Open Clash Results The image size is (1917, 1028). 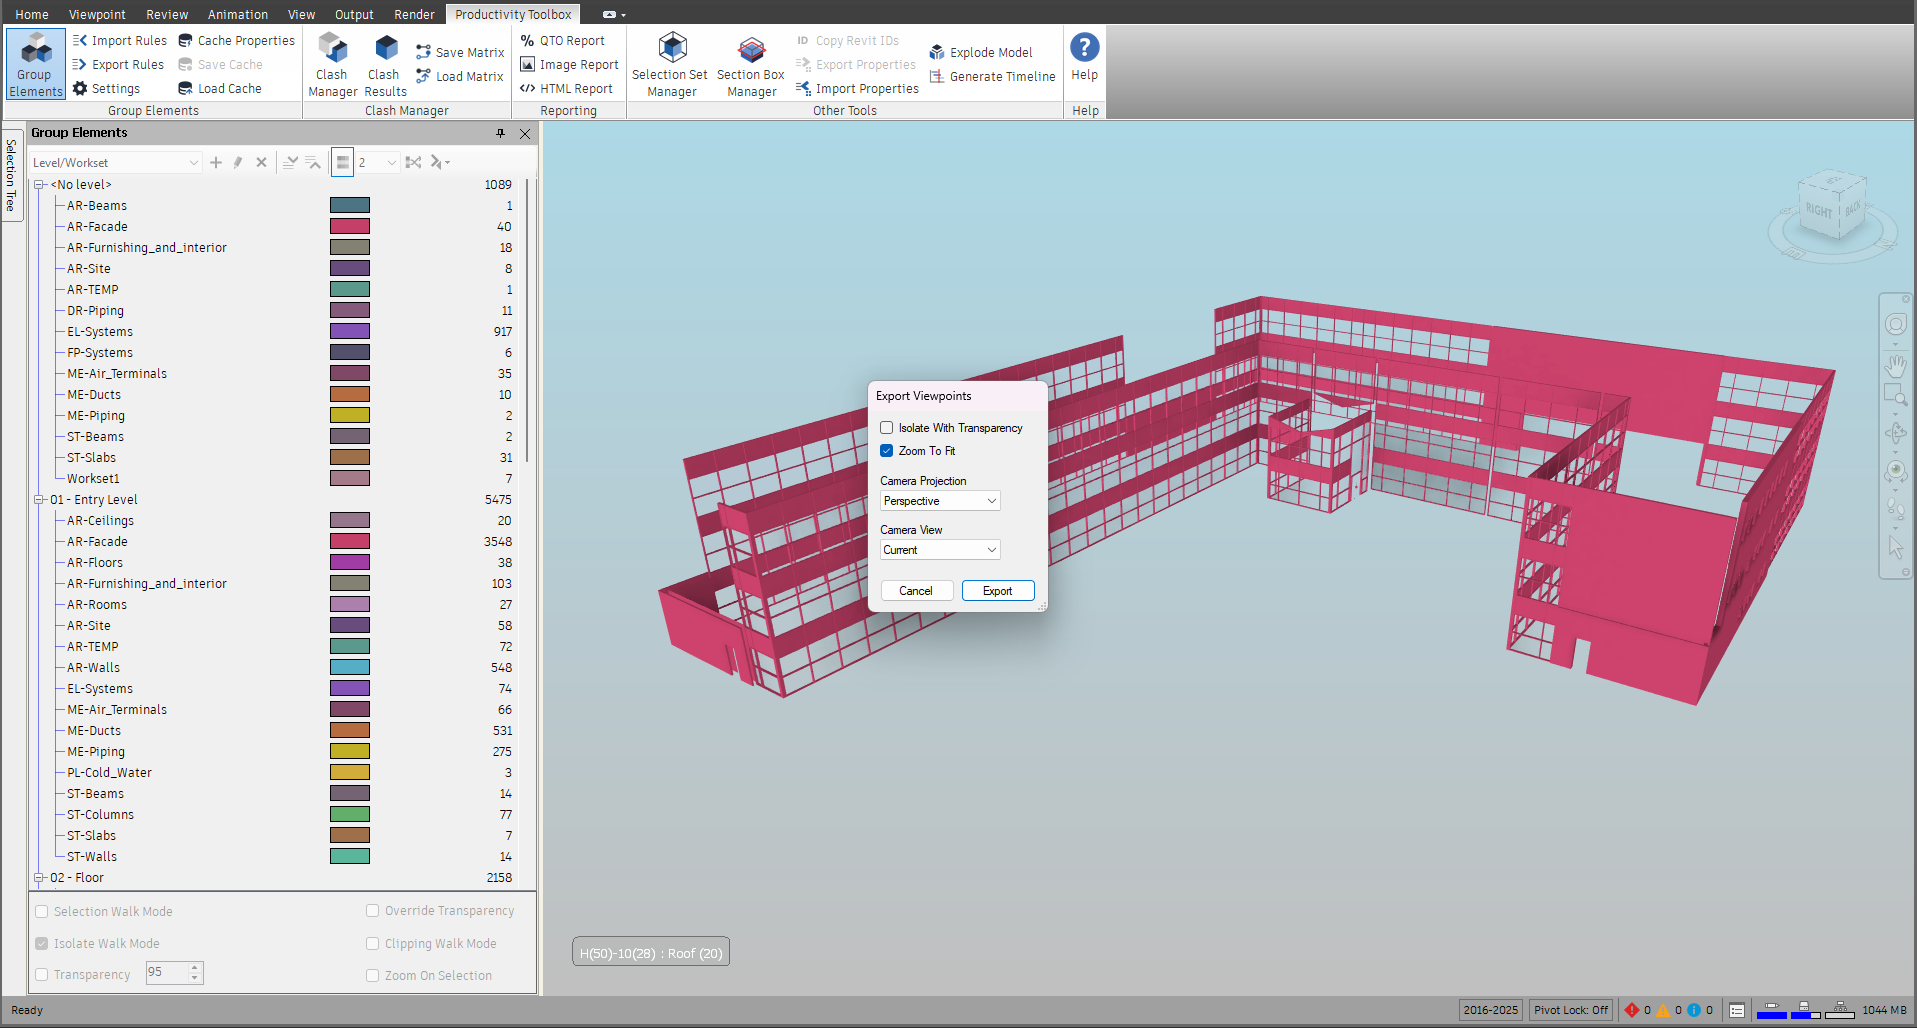tap(385, 64)
